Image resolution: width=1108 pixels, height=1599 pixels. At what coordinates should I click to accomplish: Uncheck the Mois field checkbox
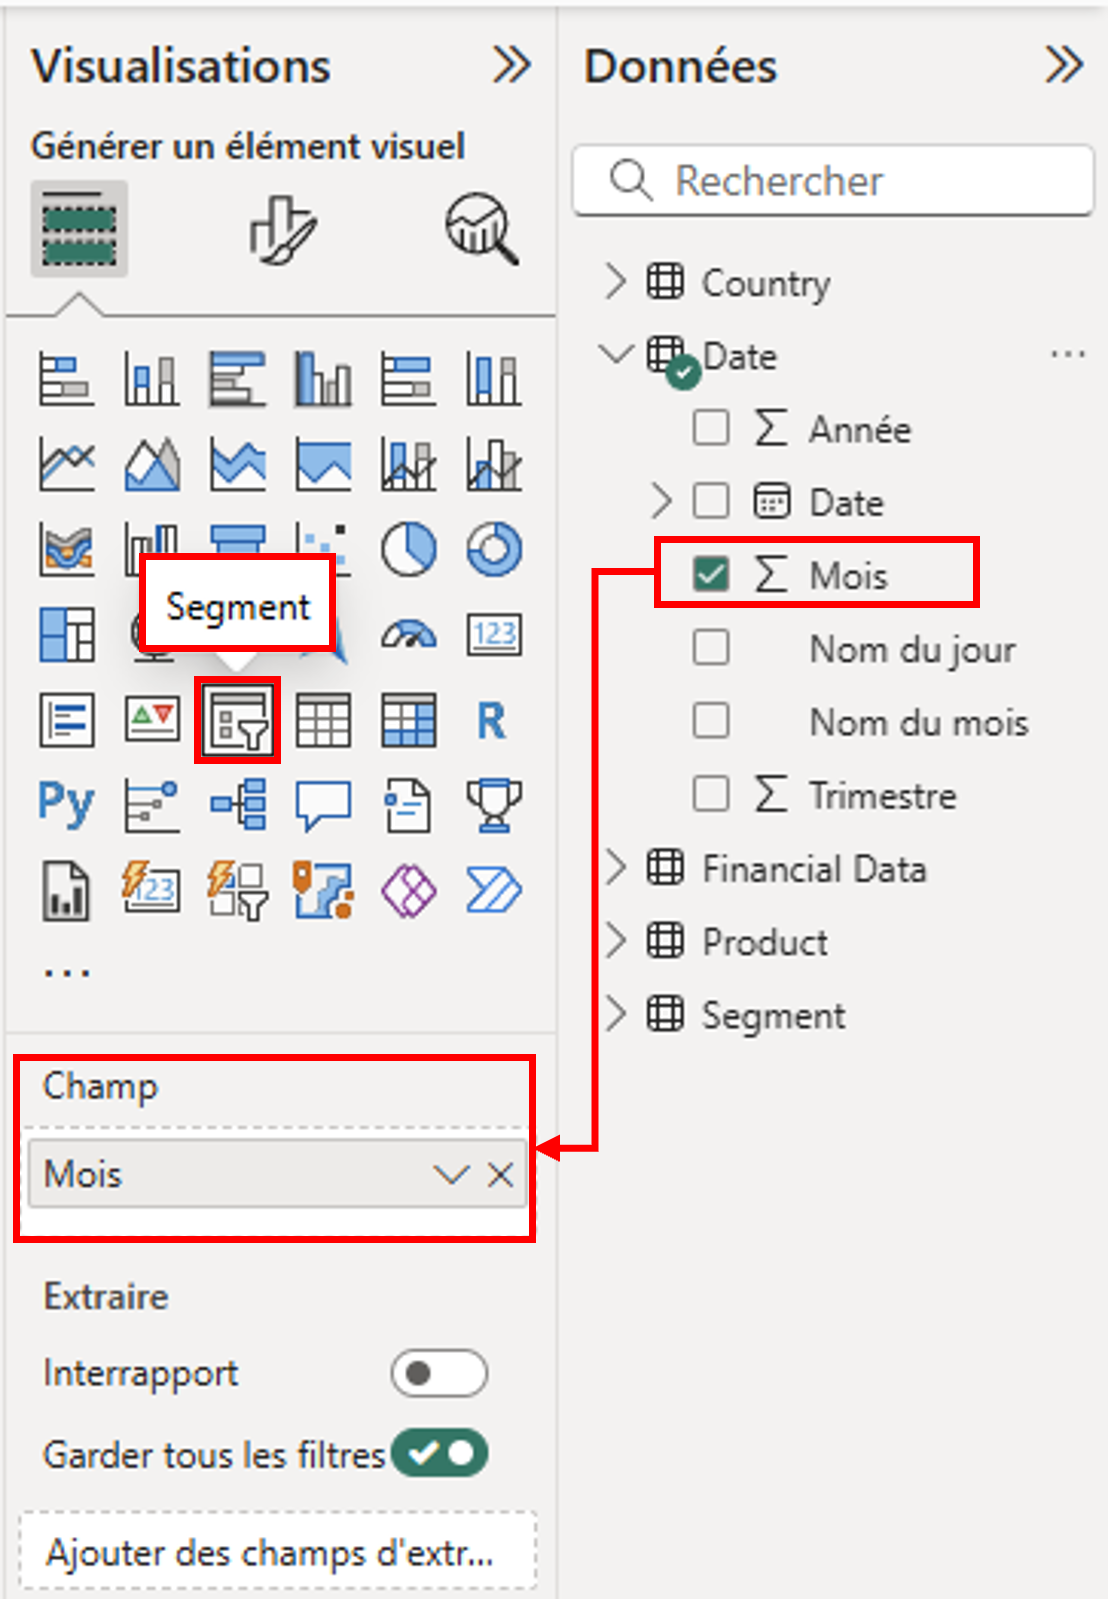tap(711, 574)
